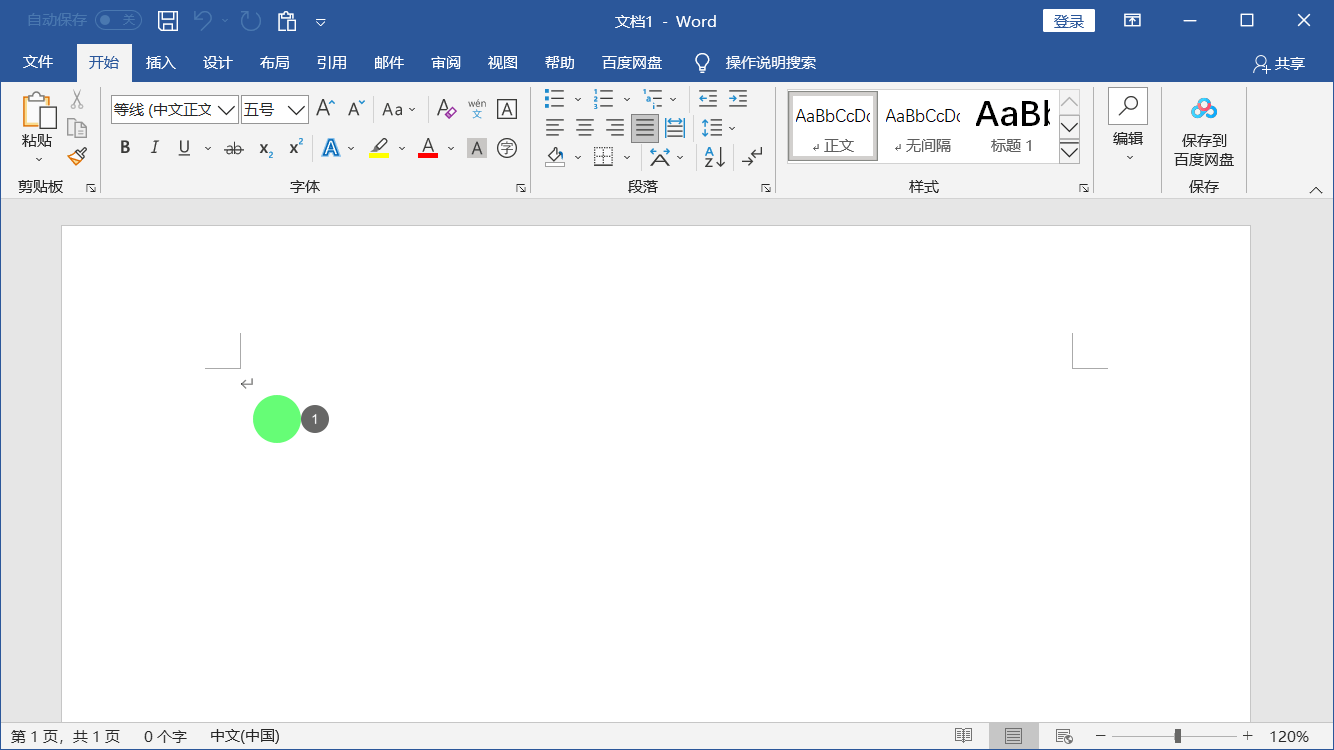Align text left

tap(555, 128)
